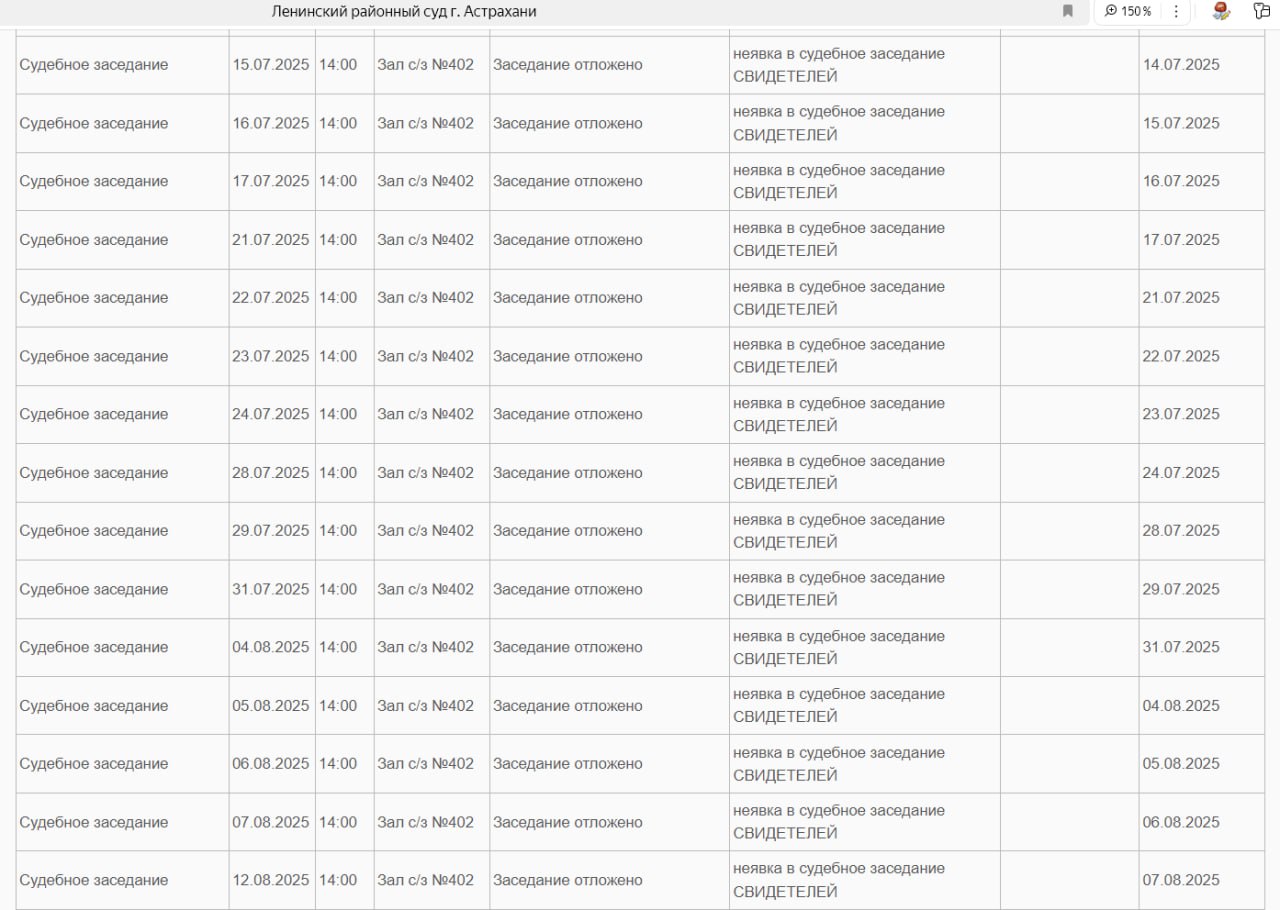This screenshot has height=910, width=1280.
Task: Click 'Судебное заседание' in the top table row
Action: 94,65
